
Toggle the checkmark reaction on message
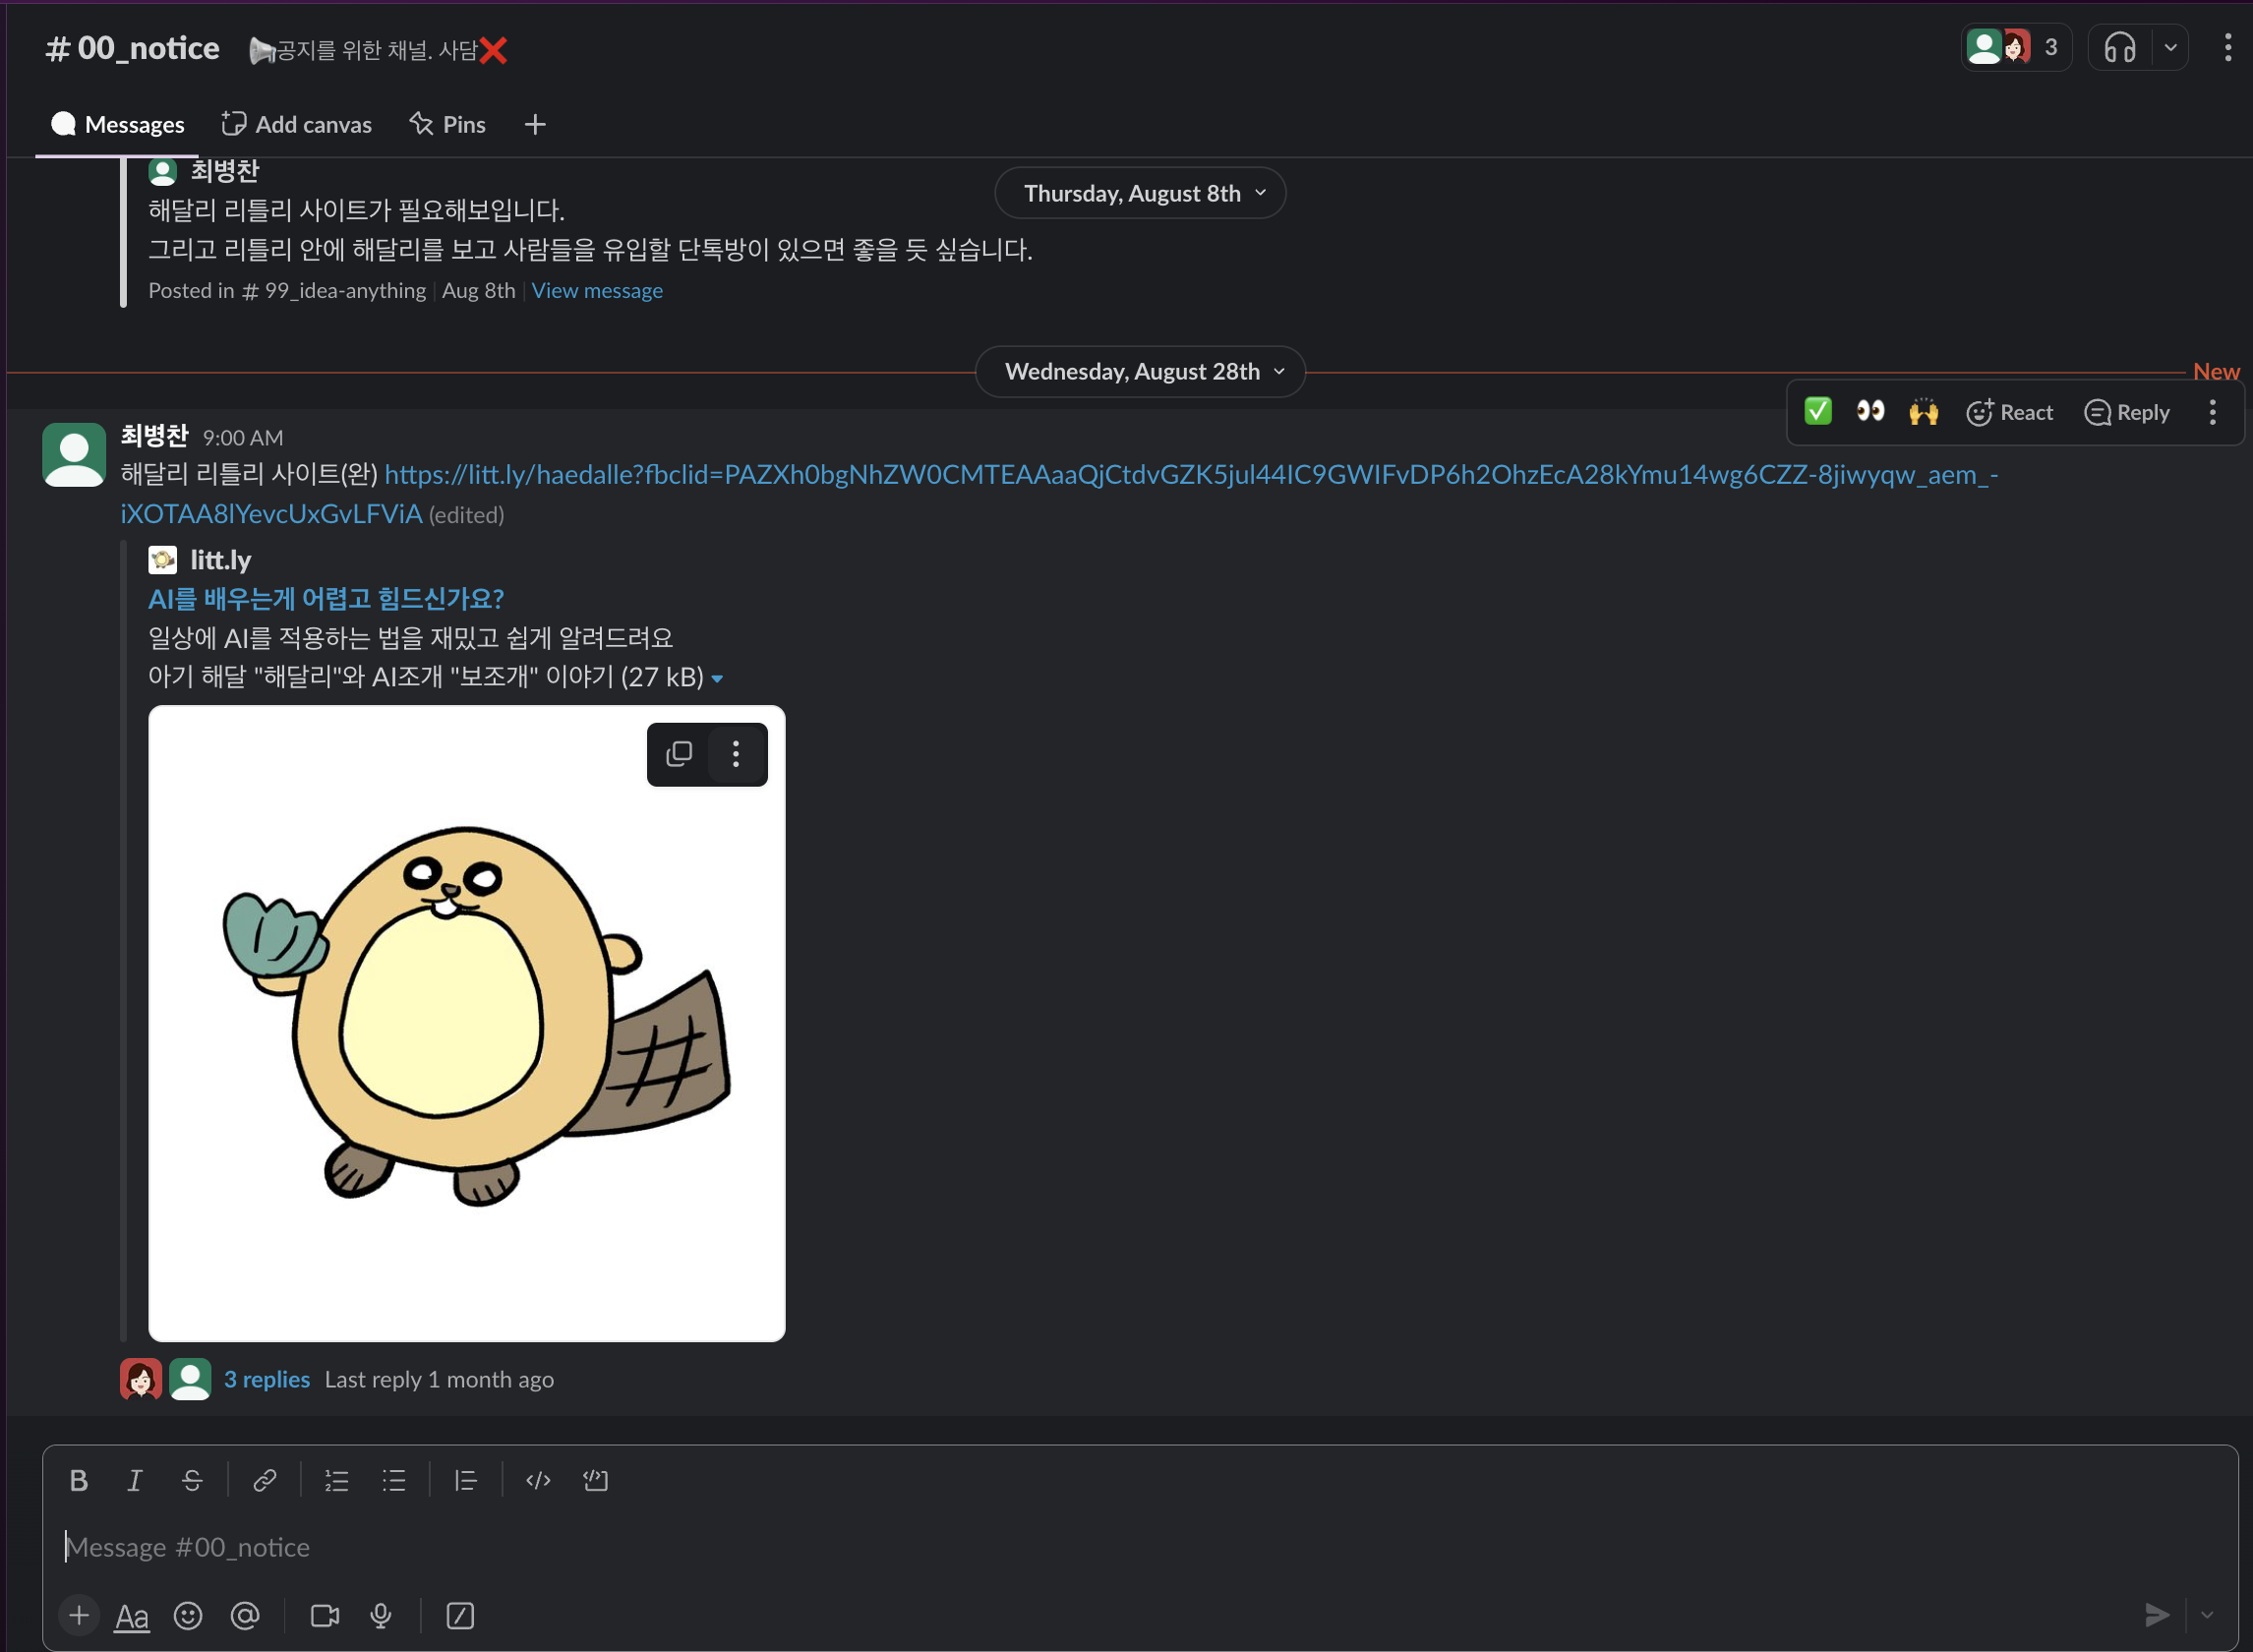[1819, 411]
